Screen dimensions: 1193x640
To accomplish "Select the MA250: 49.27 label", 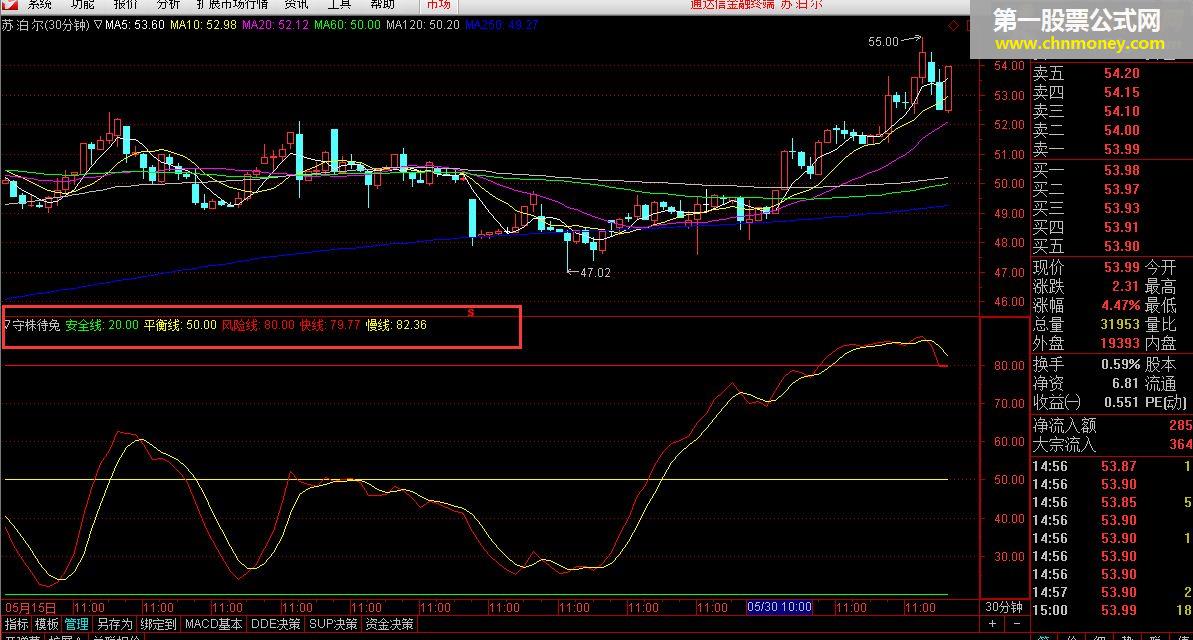I will [501, 25].
